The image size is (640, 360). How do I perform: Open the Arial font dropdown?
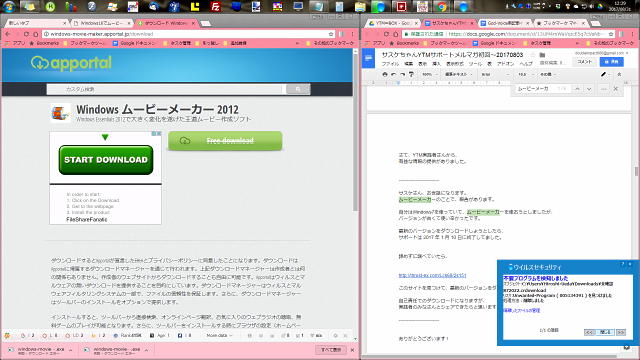(495, 74)
